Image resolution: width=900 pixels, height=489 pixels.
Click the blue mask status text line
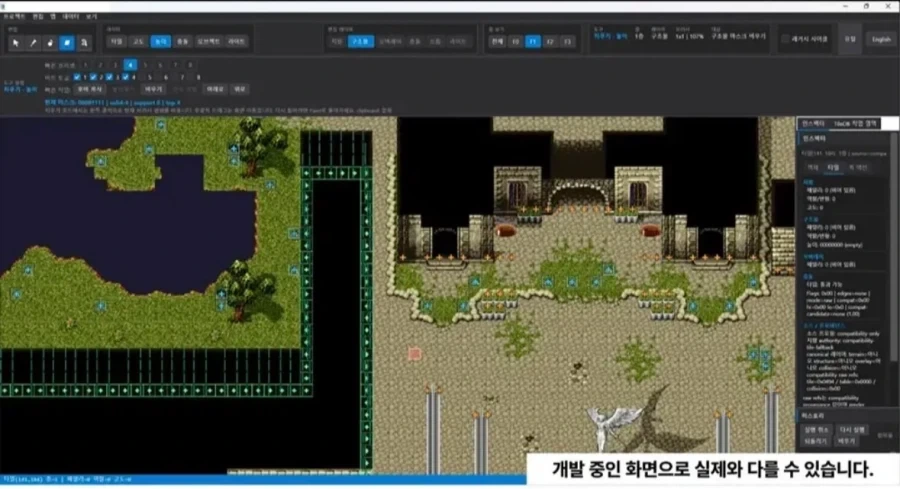112,103
